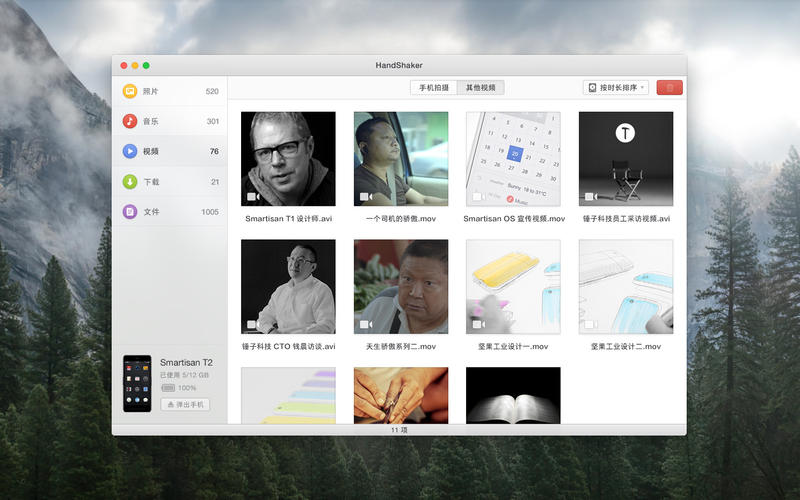Open the green 下载 (Downloads) icon
The height and width of the screenshot is (500, 800).
click(130, 181)
